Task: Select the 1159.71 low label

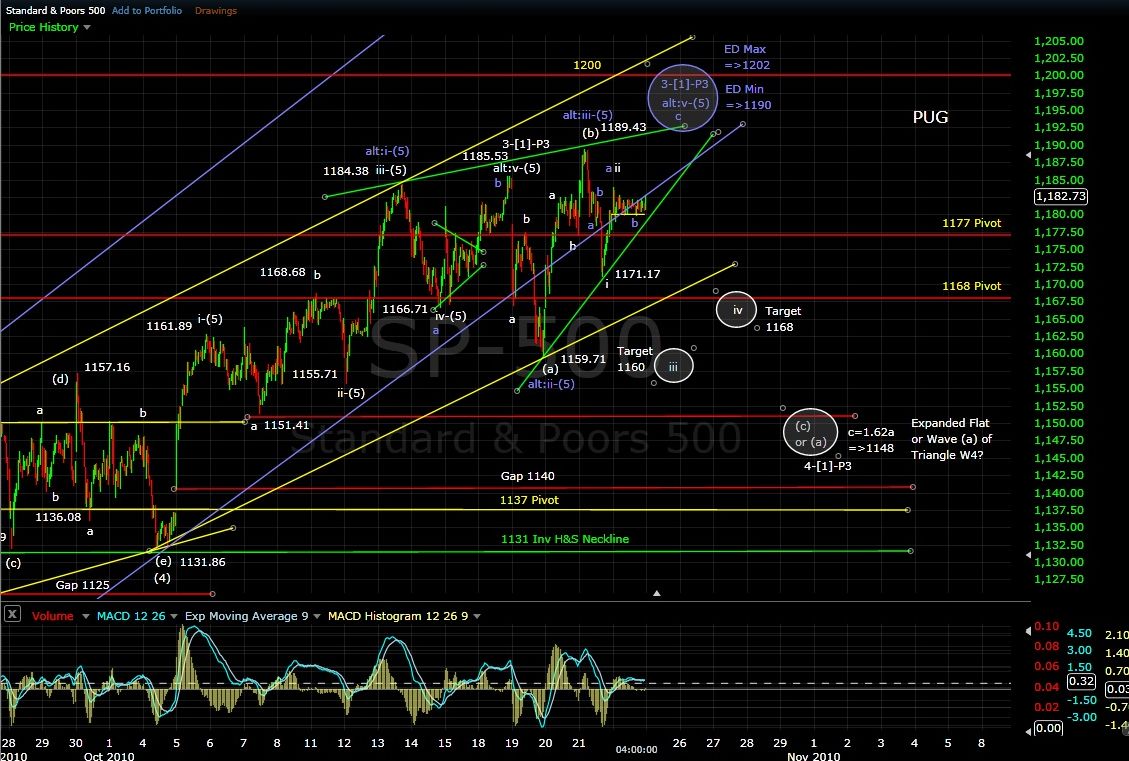Action: pos(583,359)
